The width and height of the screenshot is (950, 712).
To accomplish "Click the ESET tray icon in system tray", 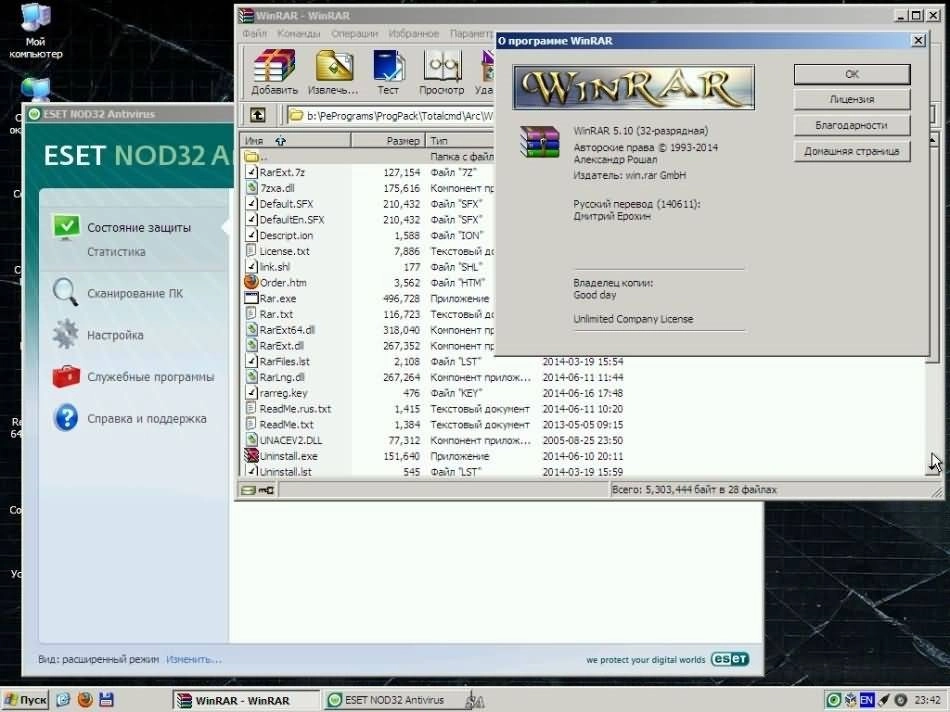I will point(834,700).
